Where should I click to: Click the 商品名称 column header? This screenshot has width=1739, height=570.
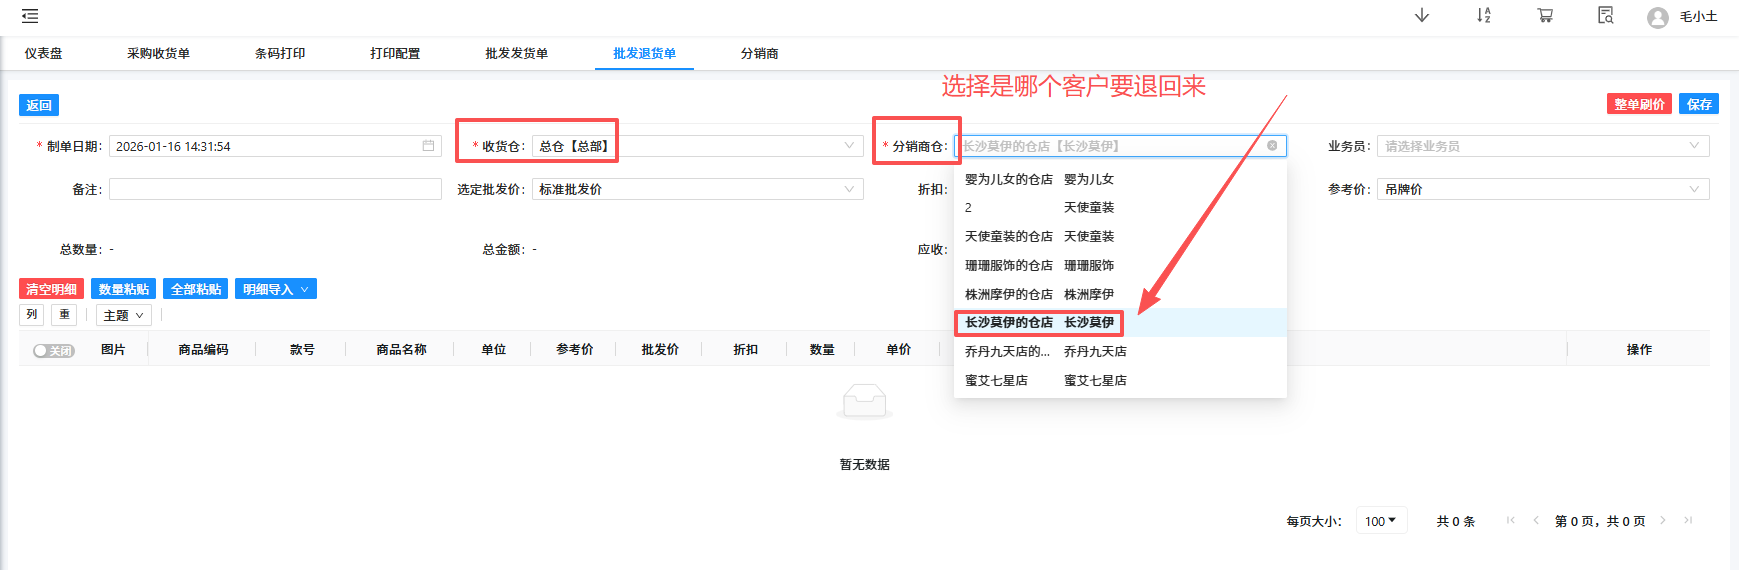(401, 349)
